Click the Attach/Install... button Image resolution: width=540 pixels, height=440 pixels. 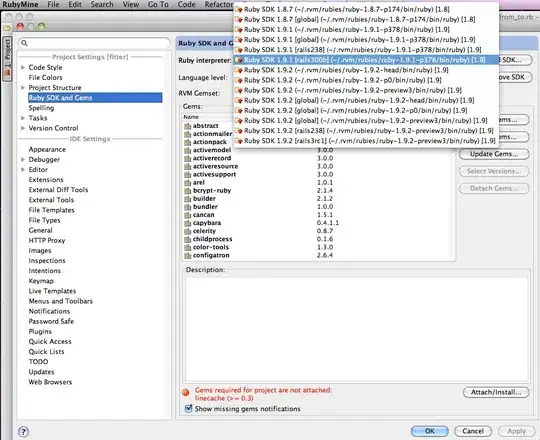point(496,392)
